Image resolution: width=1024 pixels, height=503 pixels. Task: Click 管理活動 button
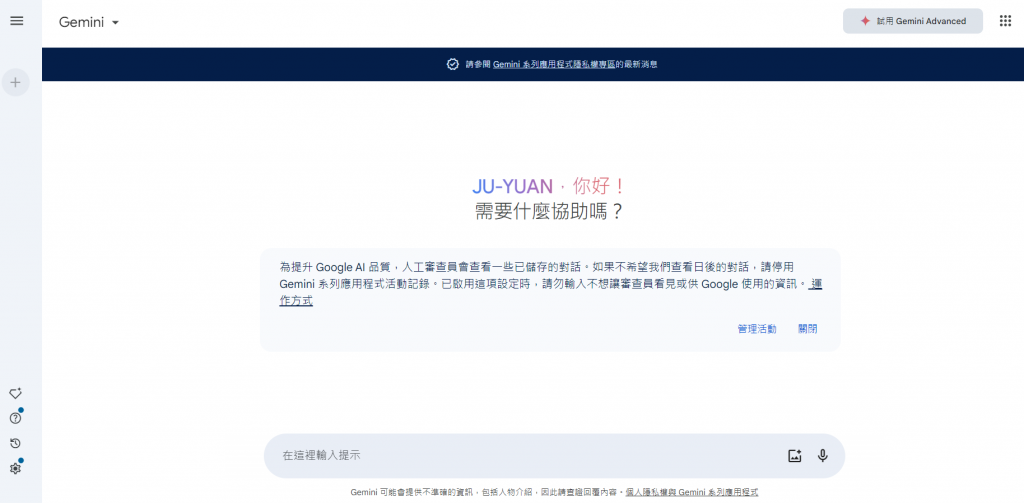click(x=757, y=329)
